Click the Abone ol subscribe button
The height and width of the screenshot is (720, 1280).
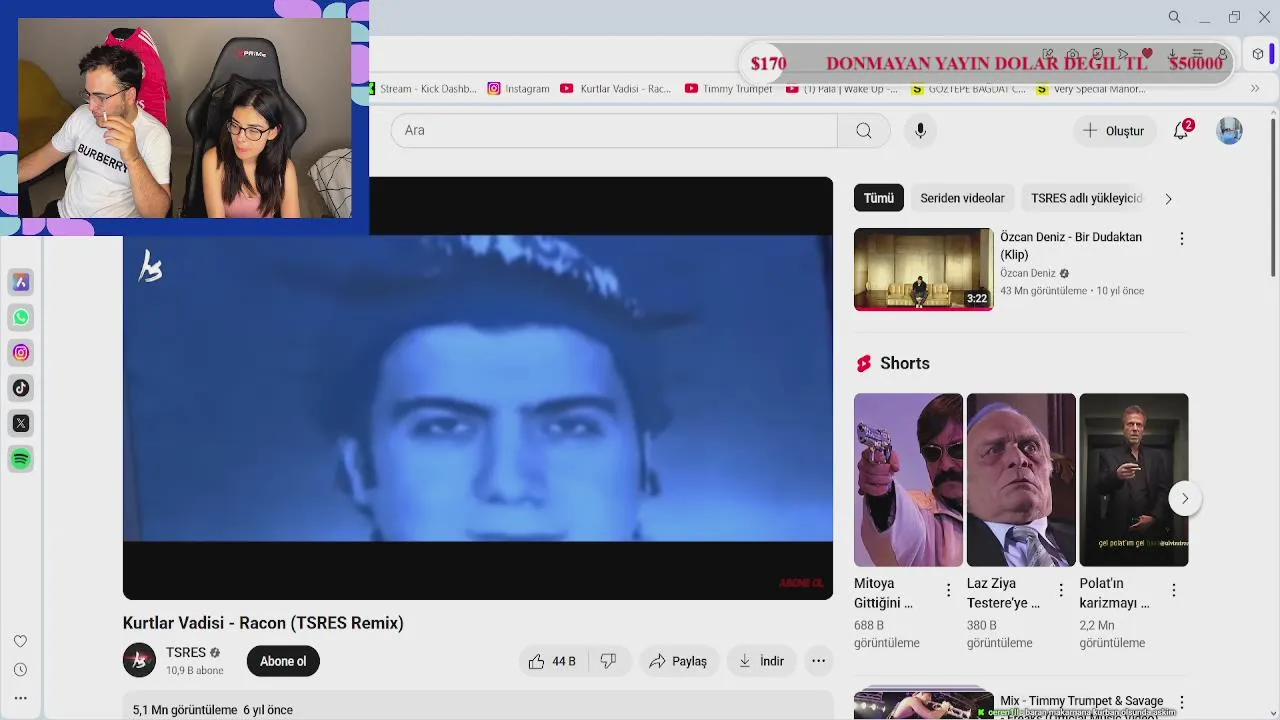(283, 661)
